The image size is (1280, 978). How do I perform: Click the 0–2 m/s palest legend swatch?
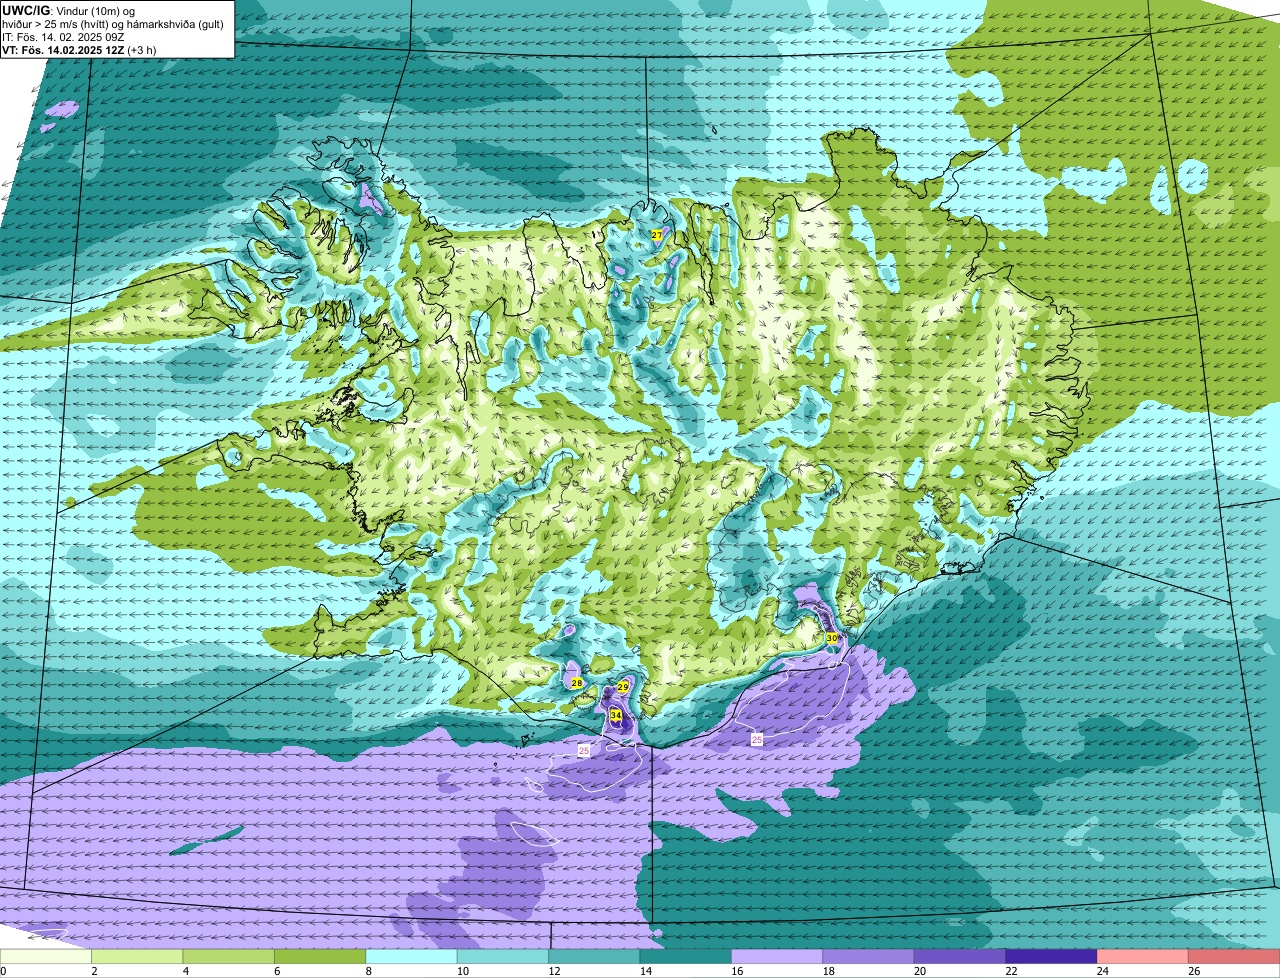(x=46, y=957)
